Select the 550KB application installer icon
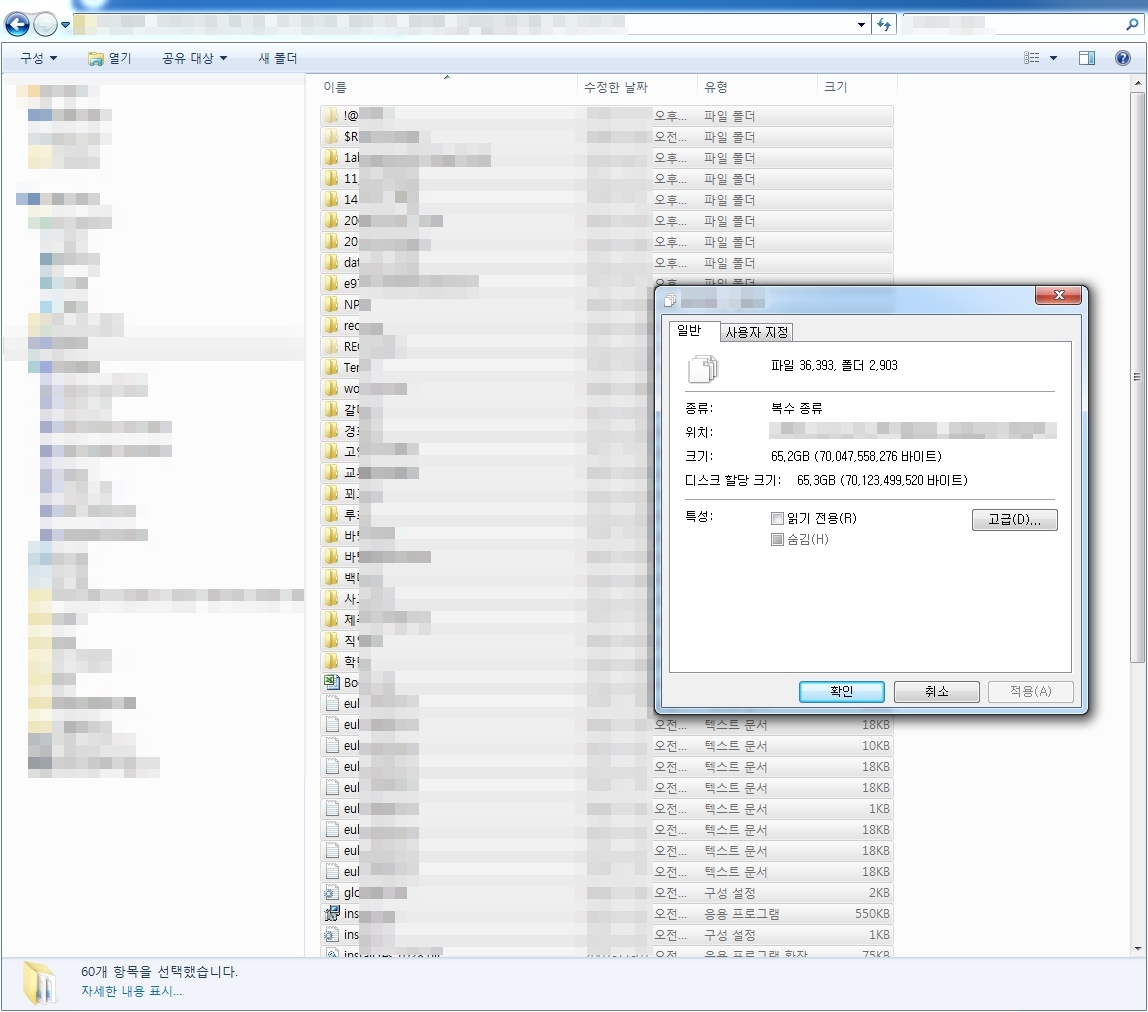The width and height of the screenshot is (1148, 1012). (332, 913)
